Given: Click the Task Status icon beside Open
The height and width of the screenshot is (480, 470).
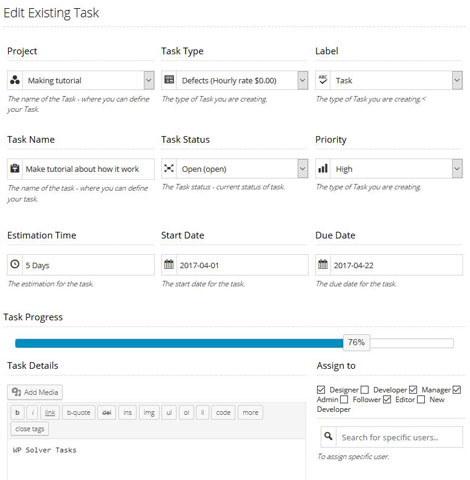Looking at the screenshot, I should click(x=169, y=168).
